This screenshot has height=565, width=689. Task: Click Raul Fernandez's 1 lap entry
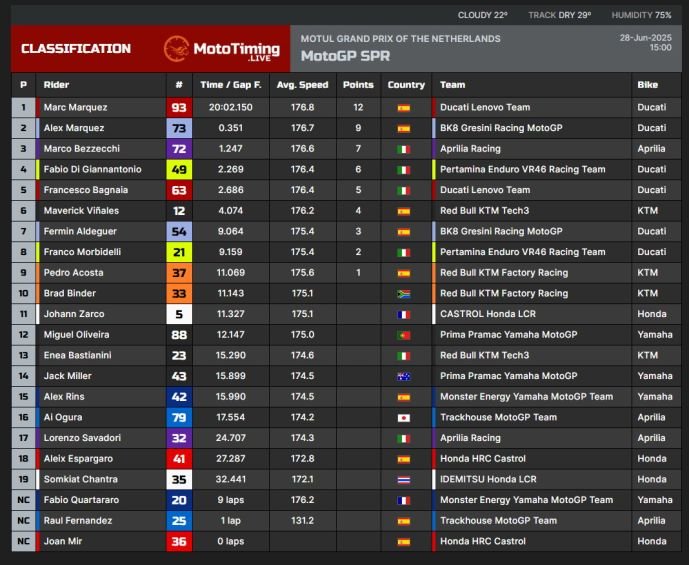tap(231, 521)
